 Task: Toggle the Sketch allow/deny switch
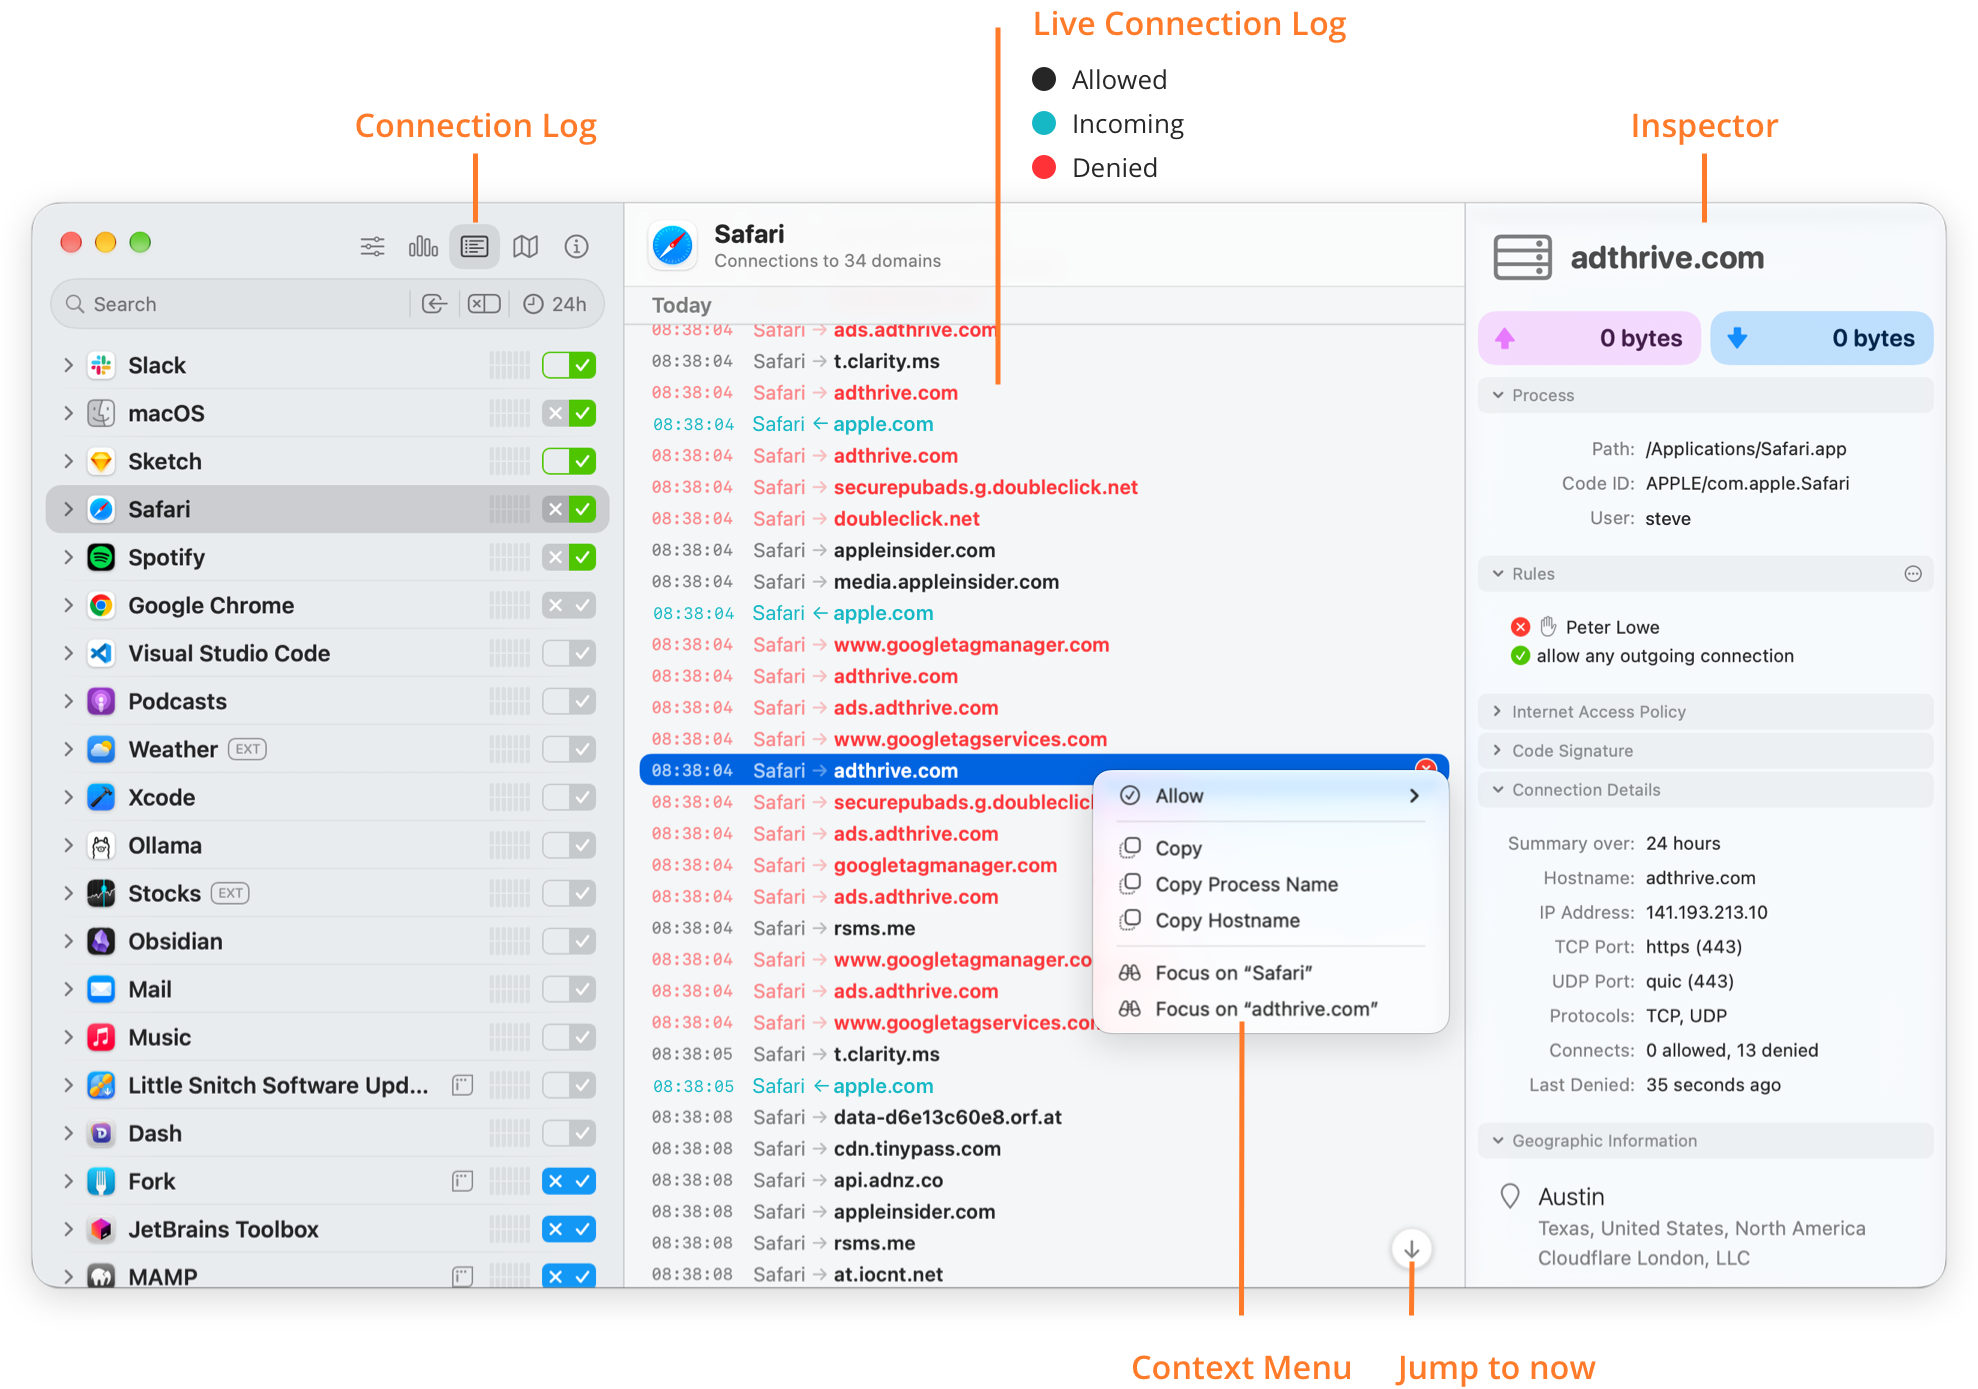click(x=569, y=461)
